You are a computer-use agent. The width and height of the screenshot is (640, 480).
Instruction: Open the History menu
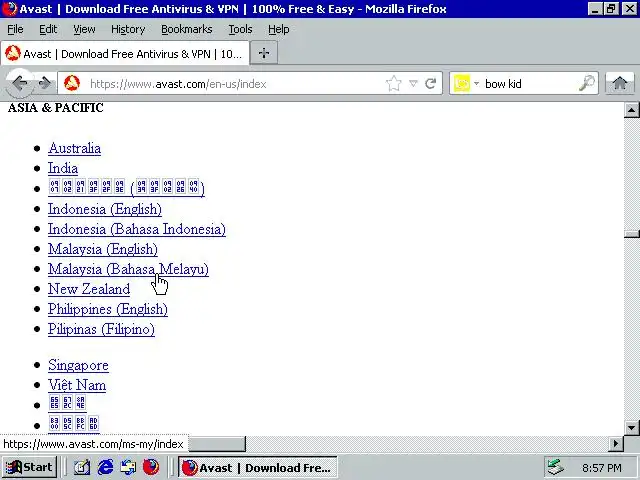(x=128, y=29)
